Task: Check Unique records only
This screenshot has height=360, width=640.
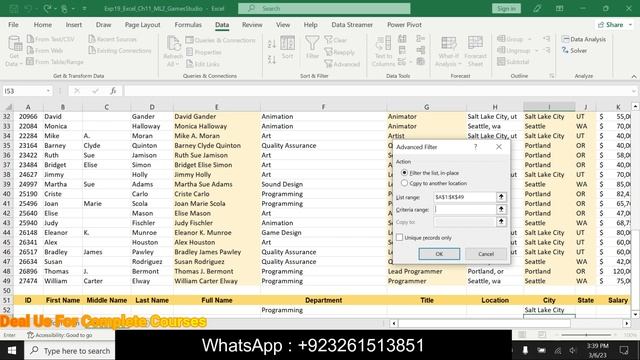Action: tap(399, 237)
